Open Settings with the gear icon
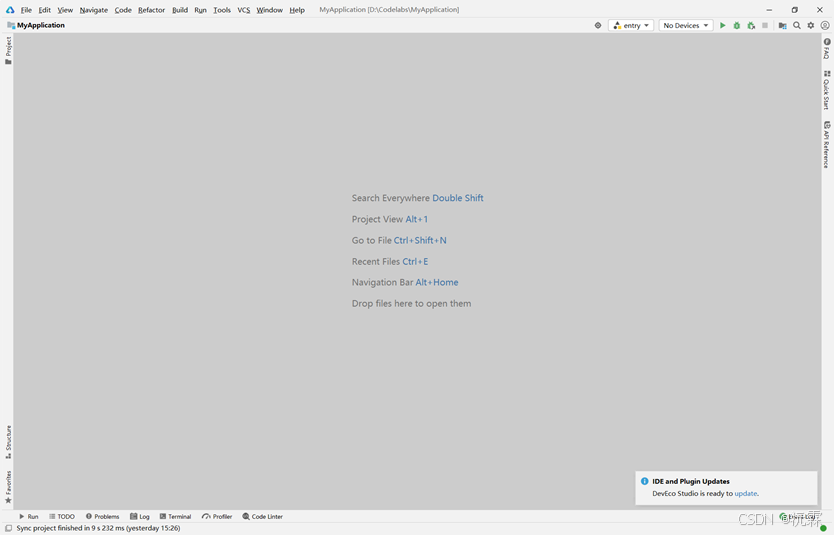This screenshot has width=834, height=535. pyautogui.click(x=811, y=26)
